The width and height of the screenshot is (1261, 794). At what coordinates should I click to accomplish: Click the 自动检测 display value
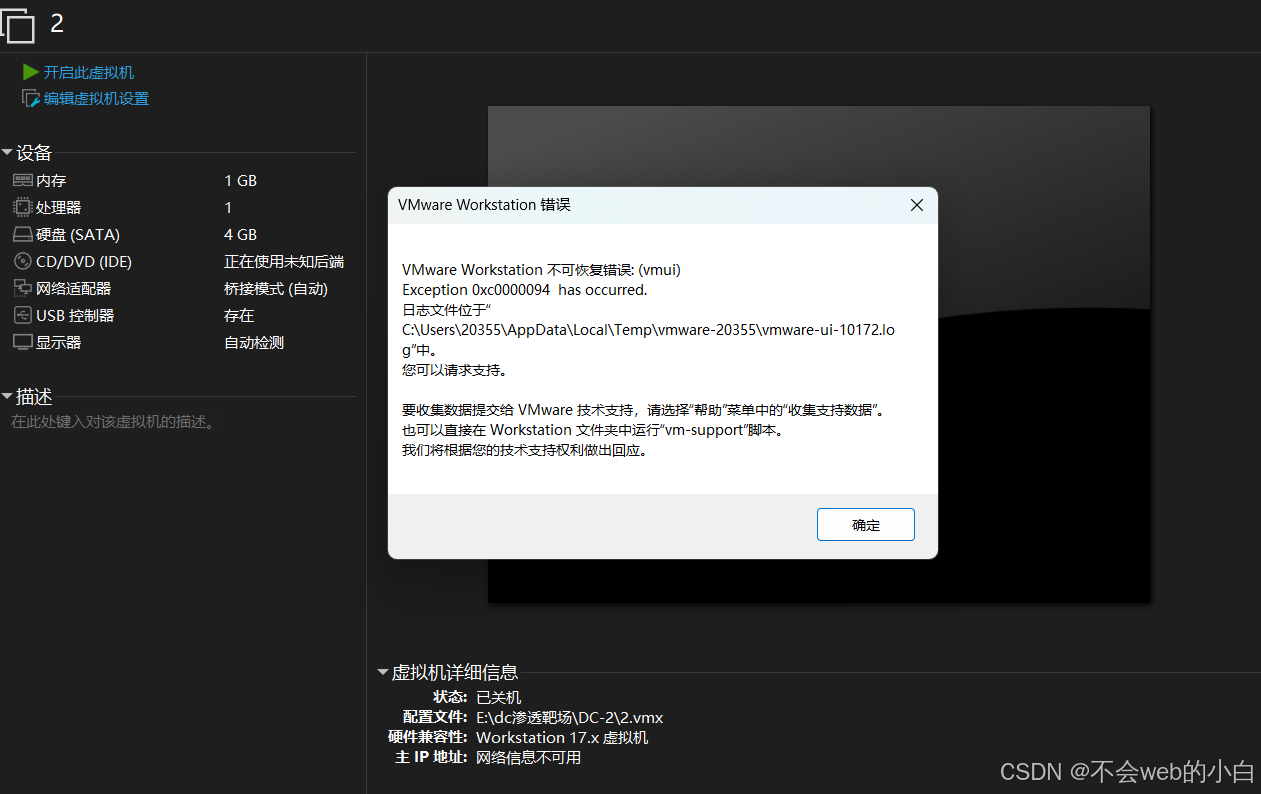coord(254,343)
